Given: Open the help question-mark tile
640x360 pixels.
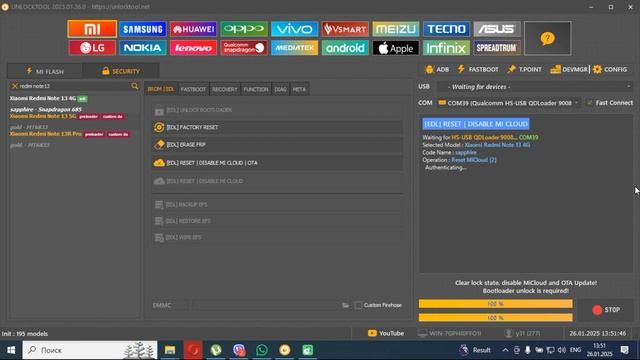Looking at the screenshot, I should tap(547, 38).
